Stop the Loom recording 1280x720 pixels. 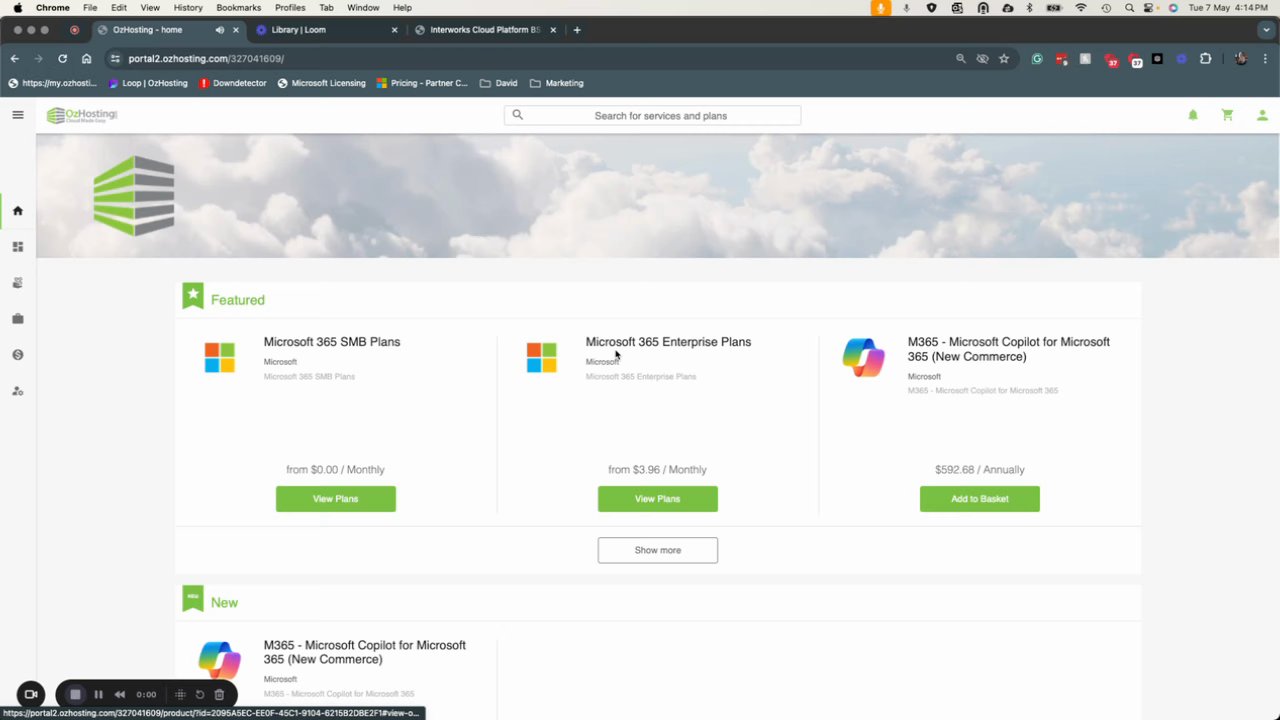tap(75, 694)
